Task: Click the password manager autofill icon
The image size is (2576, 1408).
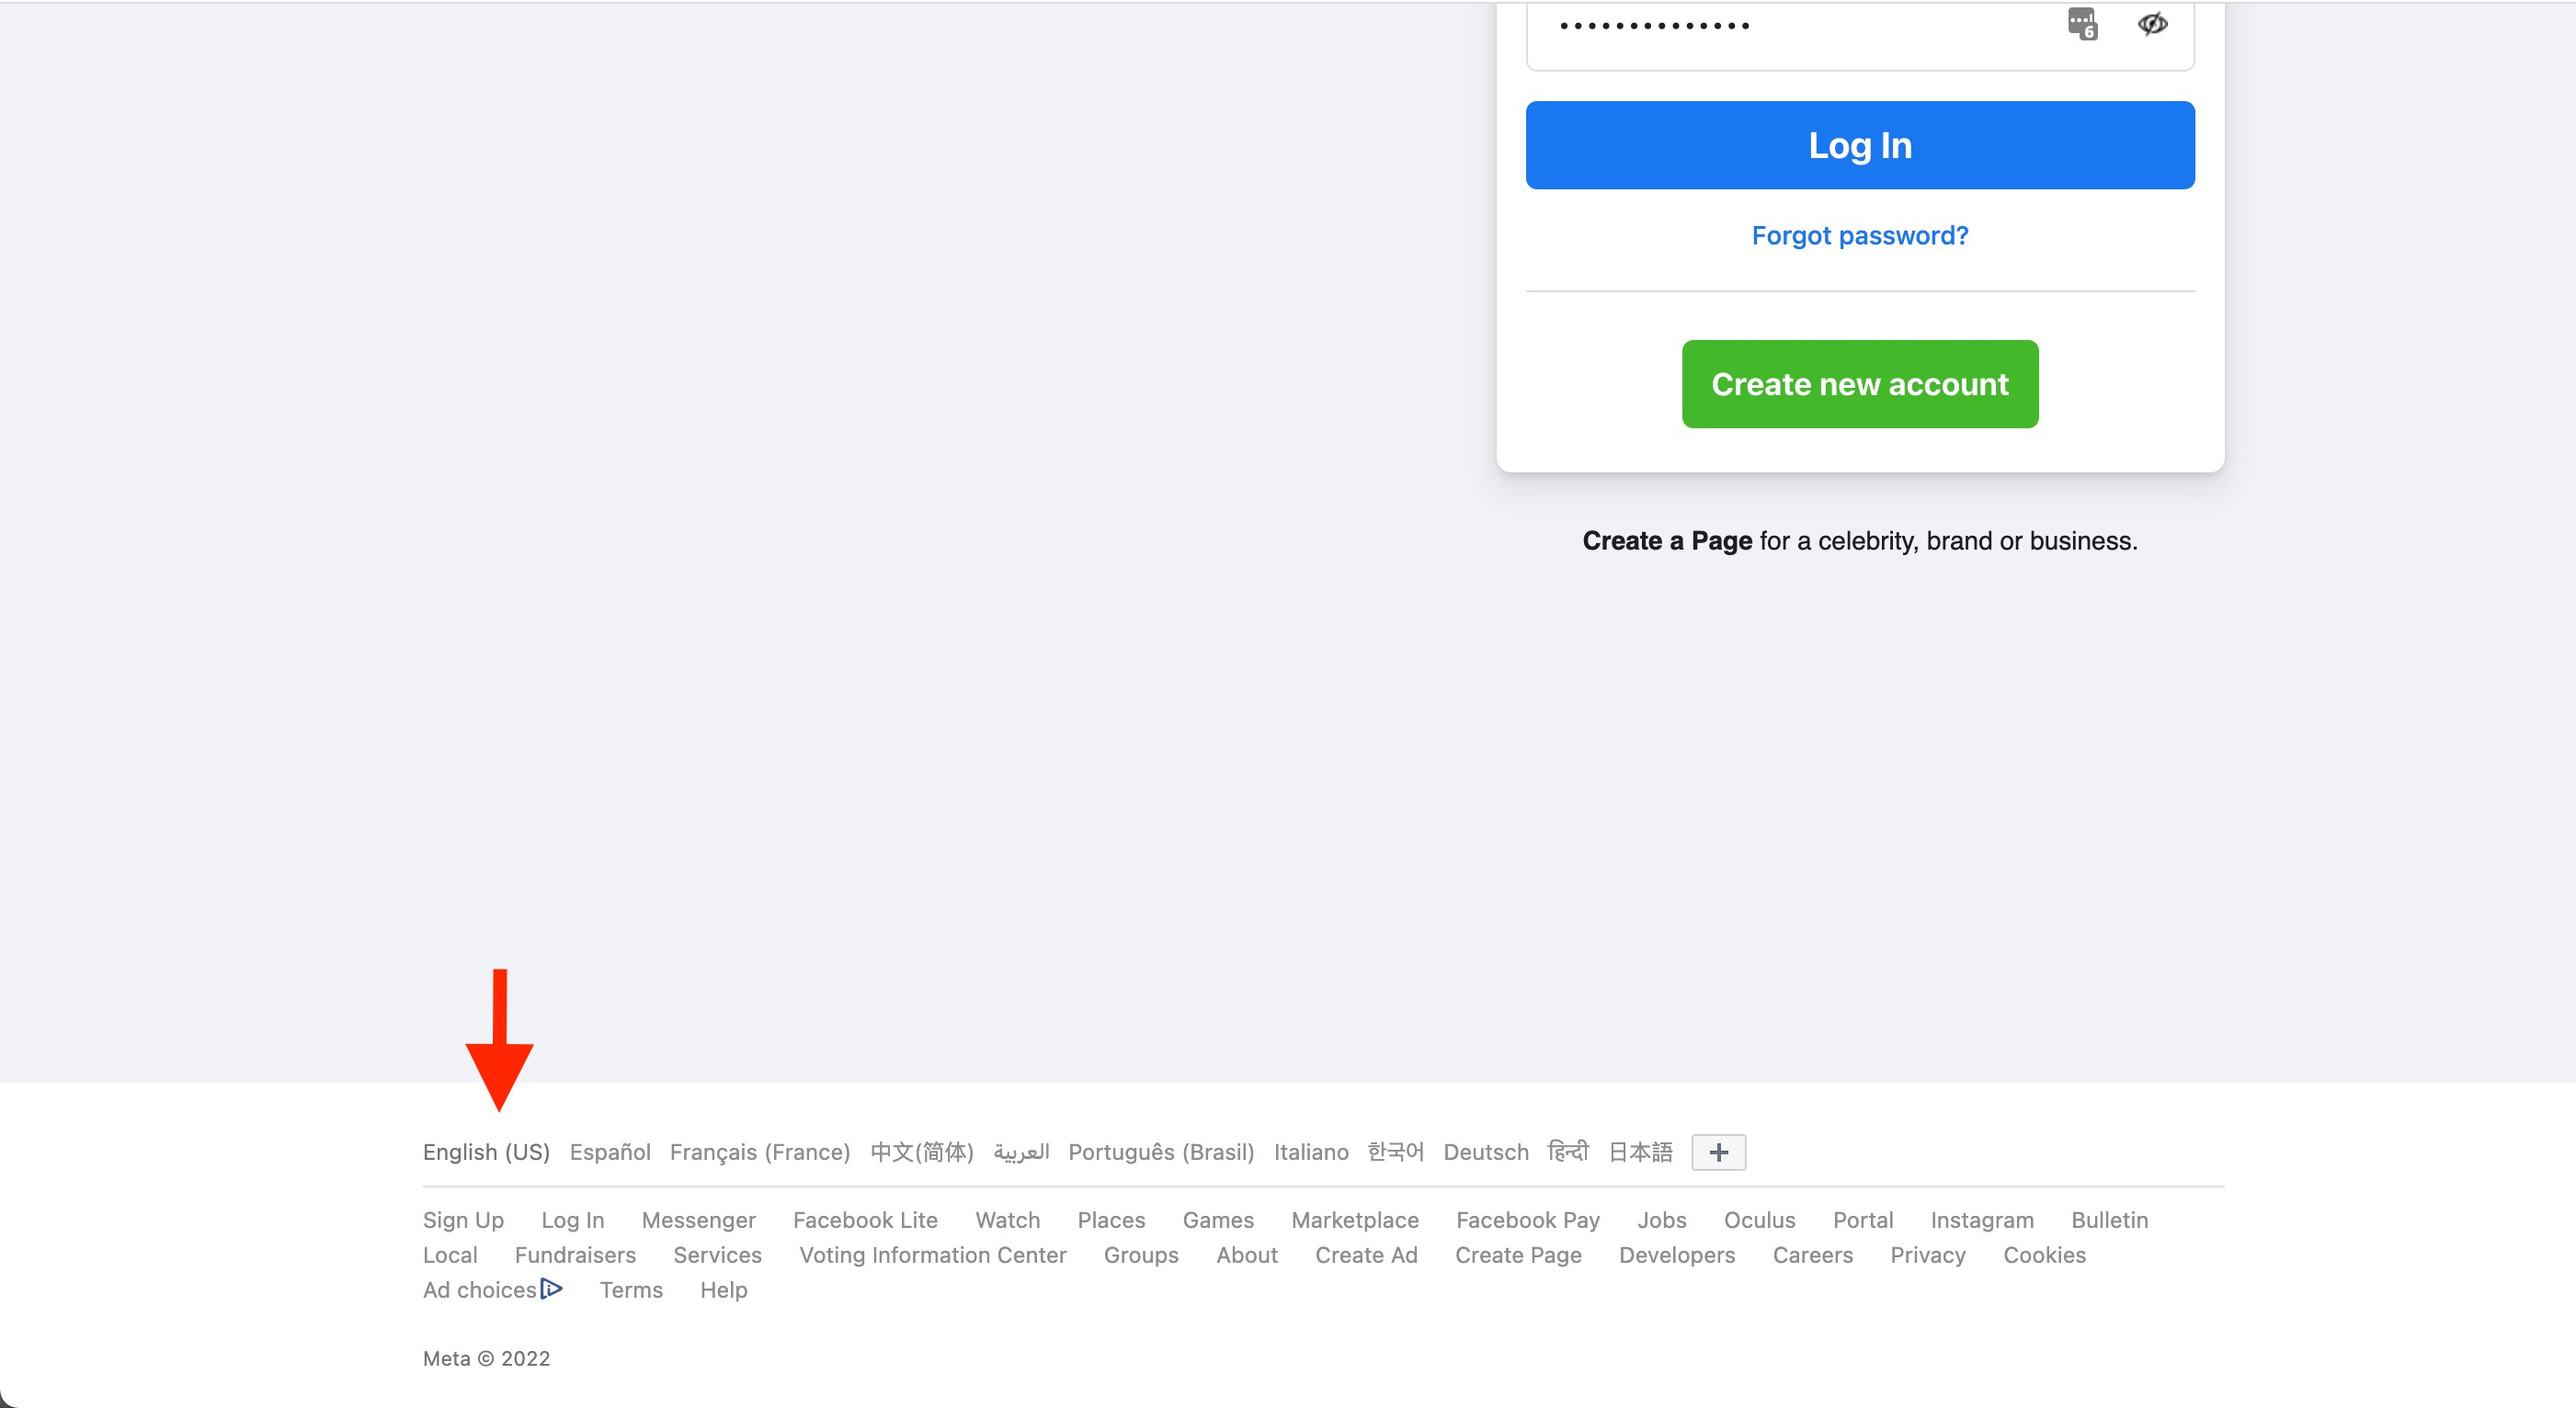Action: coord(2082,23)
